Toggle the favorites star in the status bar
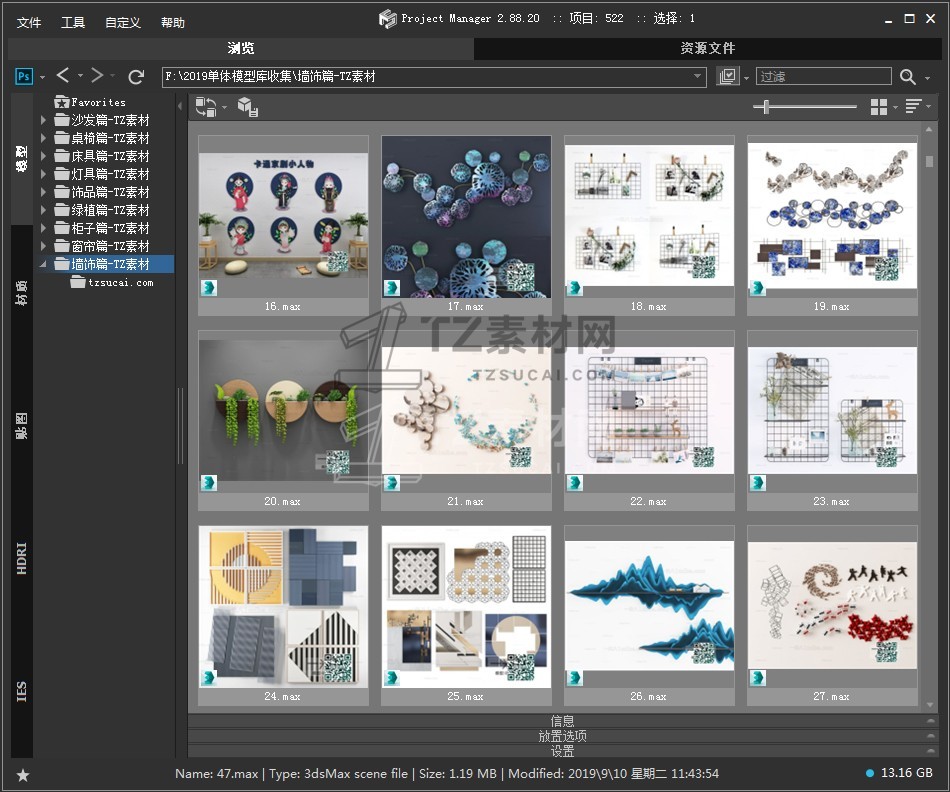950x792 pixels. (x=23, y=774)
